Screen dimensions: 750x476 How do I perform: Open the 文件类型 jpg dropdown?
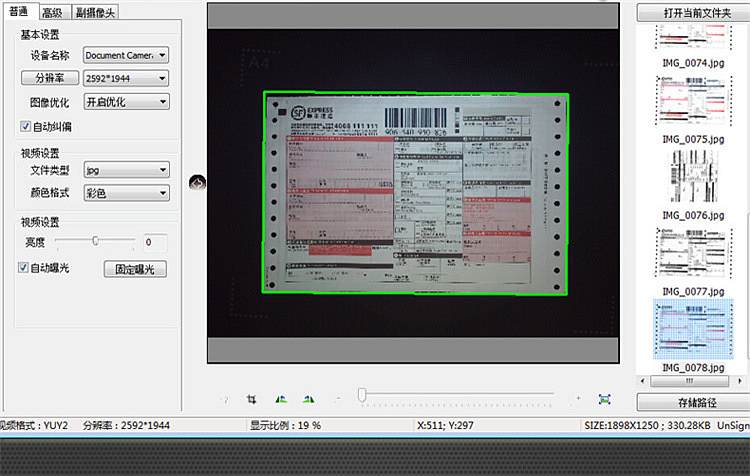(x=126, y=170)
